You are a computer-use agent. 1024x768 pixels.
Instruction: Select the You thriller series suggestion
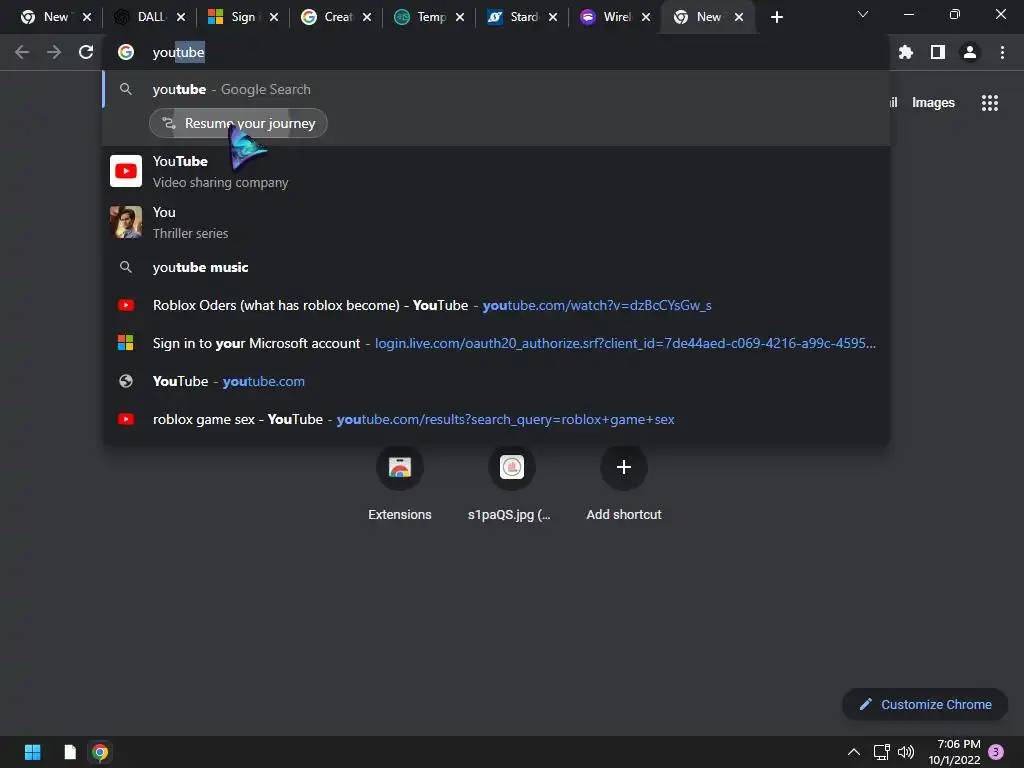coord(496,222)
